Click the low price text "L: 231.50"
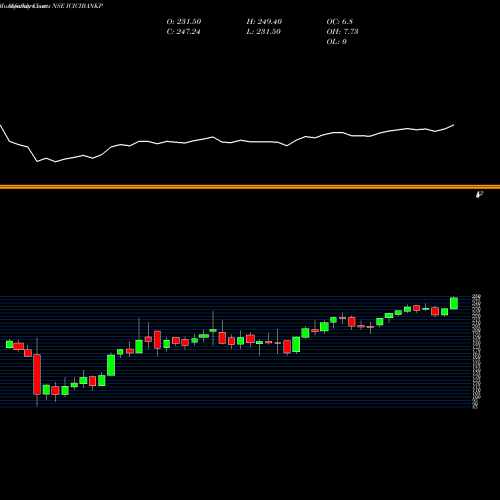Viewport: 500px width, 500px height. point(263,32)
